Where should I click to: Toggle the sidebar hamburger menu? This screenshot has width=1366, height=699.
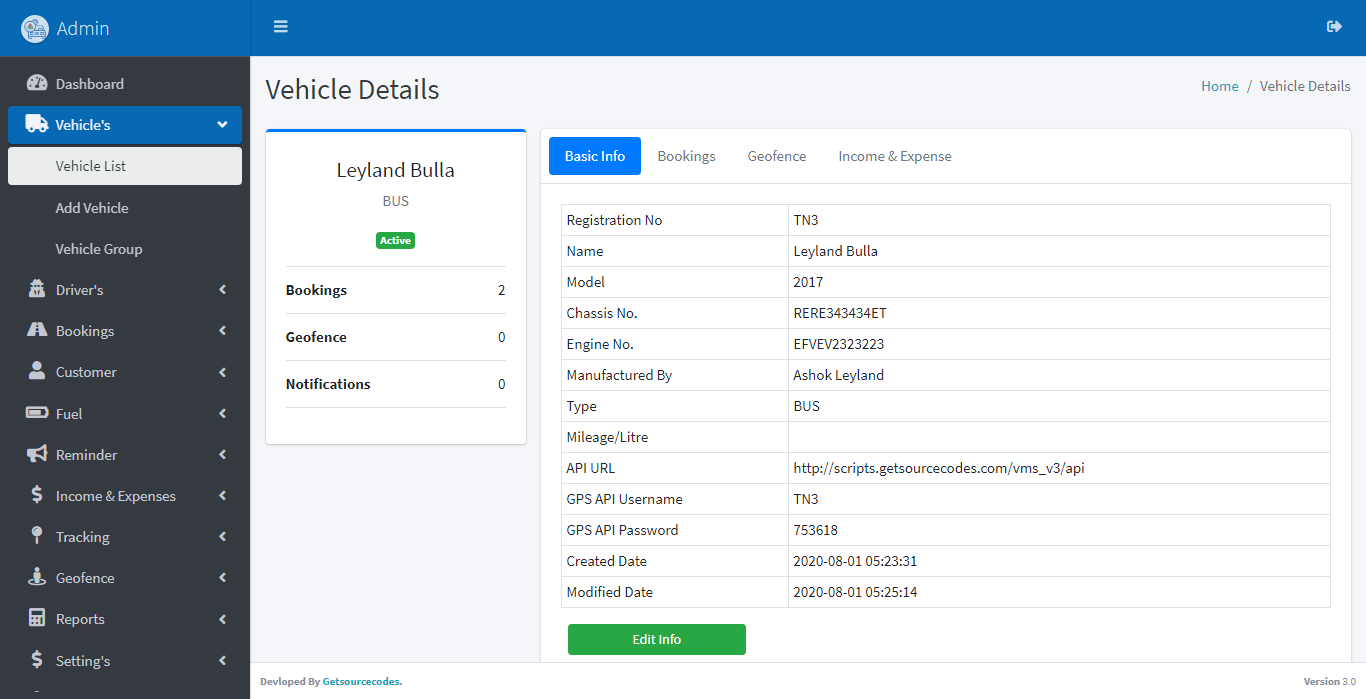tap(281, 27)
